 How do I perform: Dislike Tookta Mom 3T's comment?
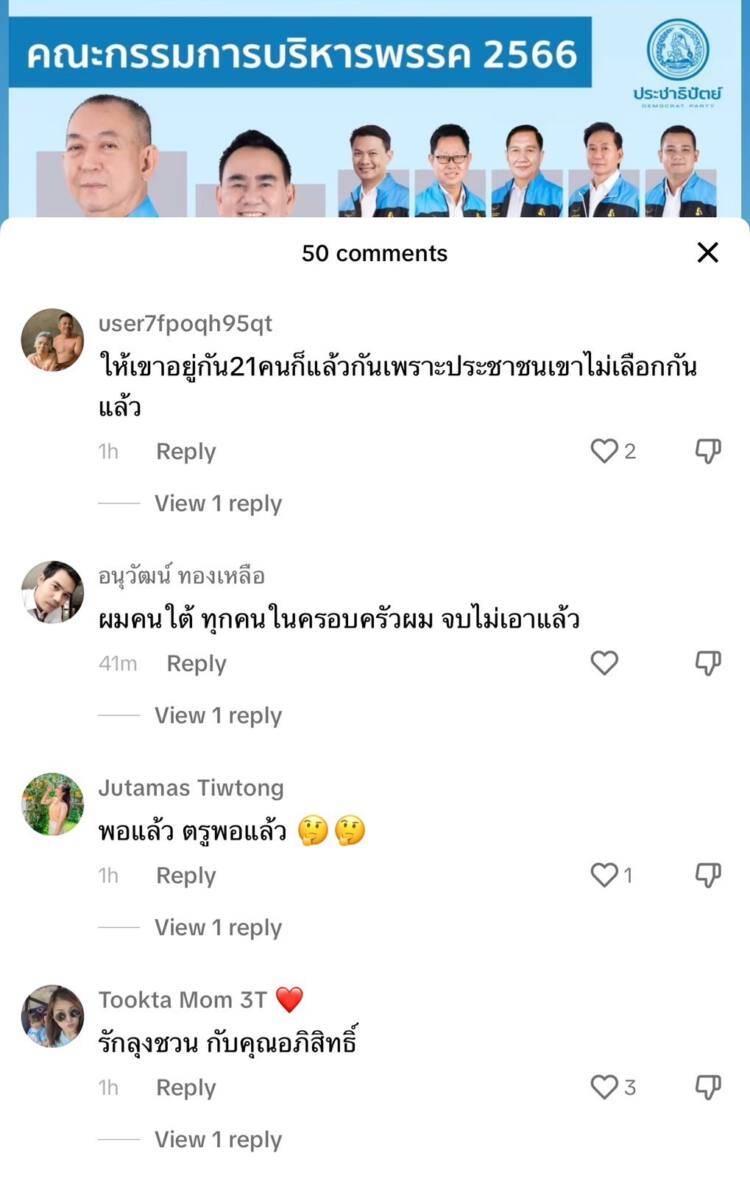(x=708, y=1087)
